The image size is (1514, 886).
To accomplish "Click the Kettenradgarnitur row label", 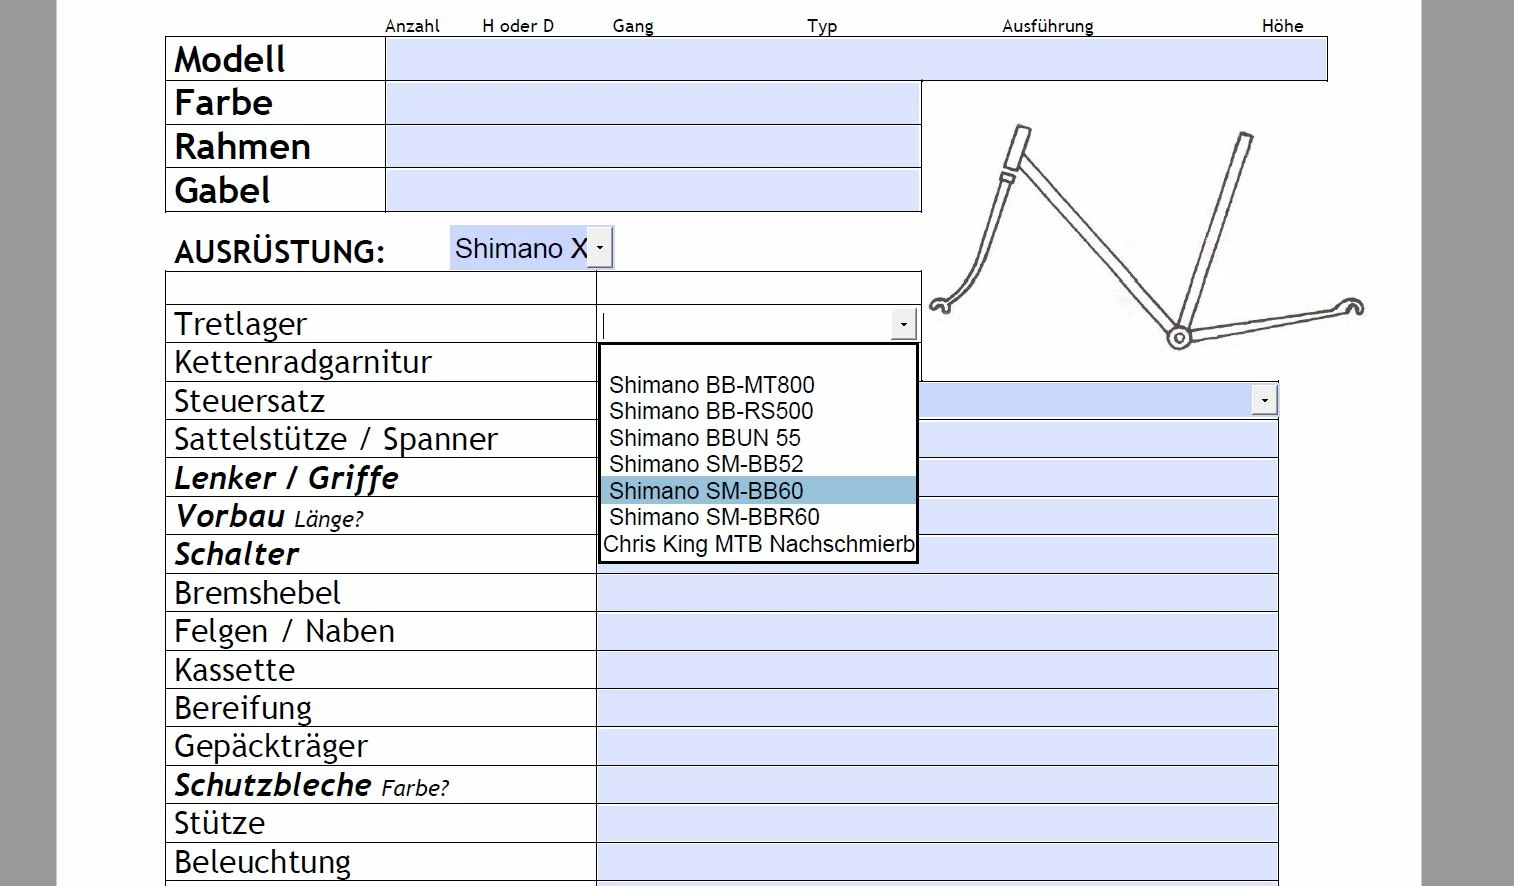I will (303, 362).
